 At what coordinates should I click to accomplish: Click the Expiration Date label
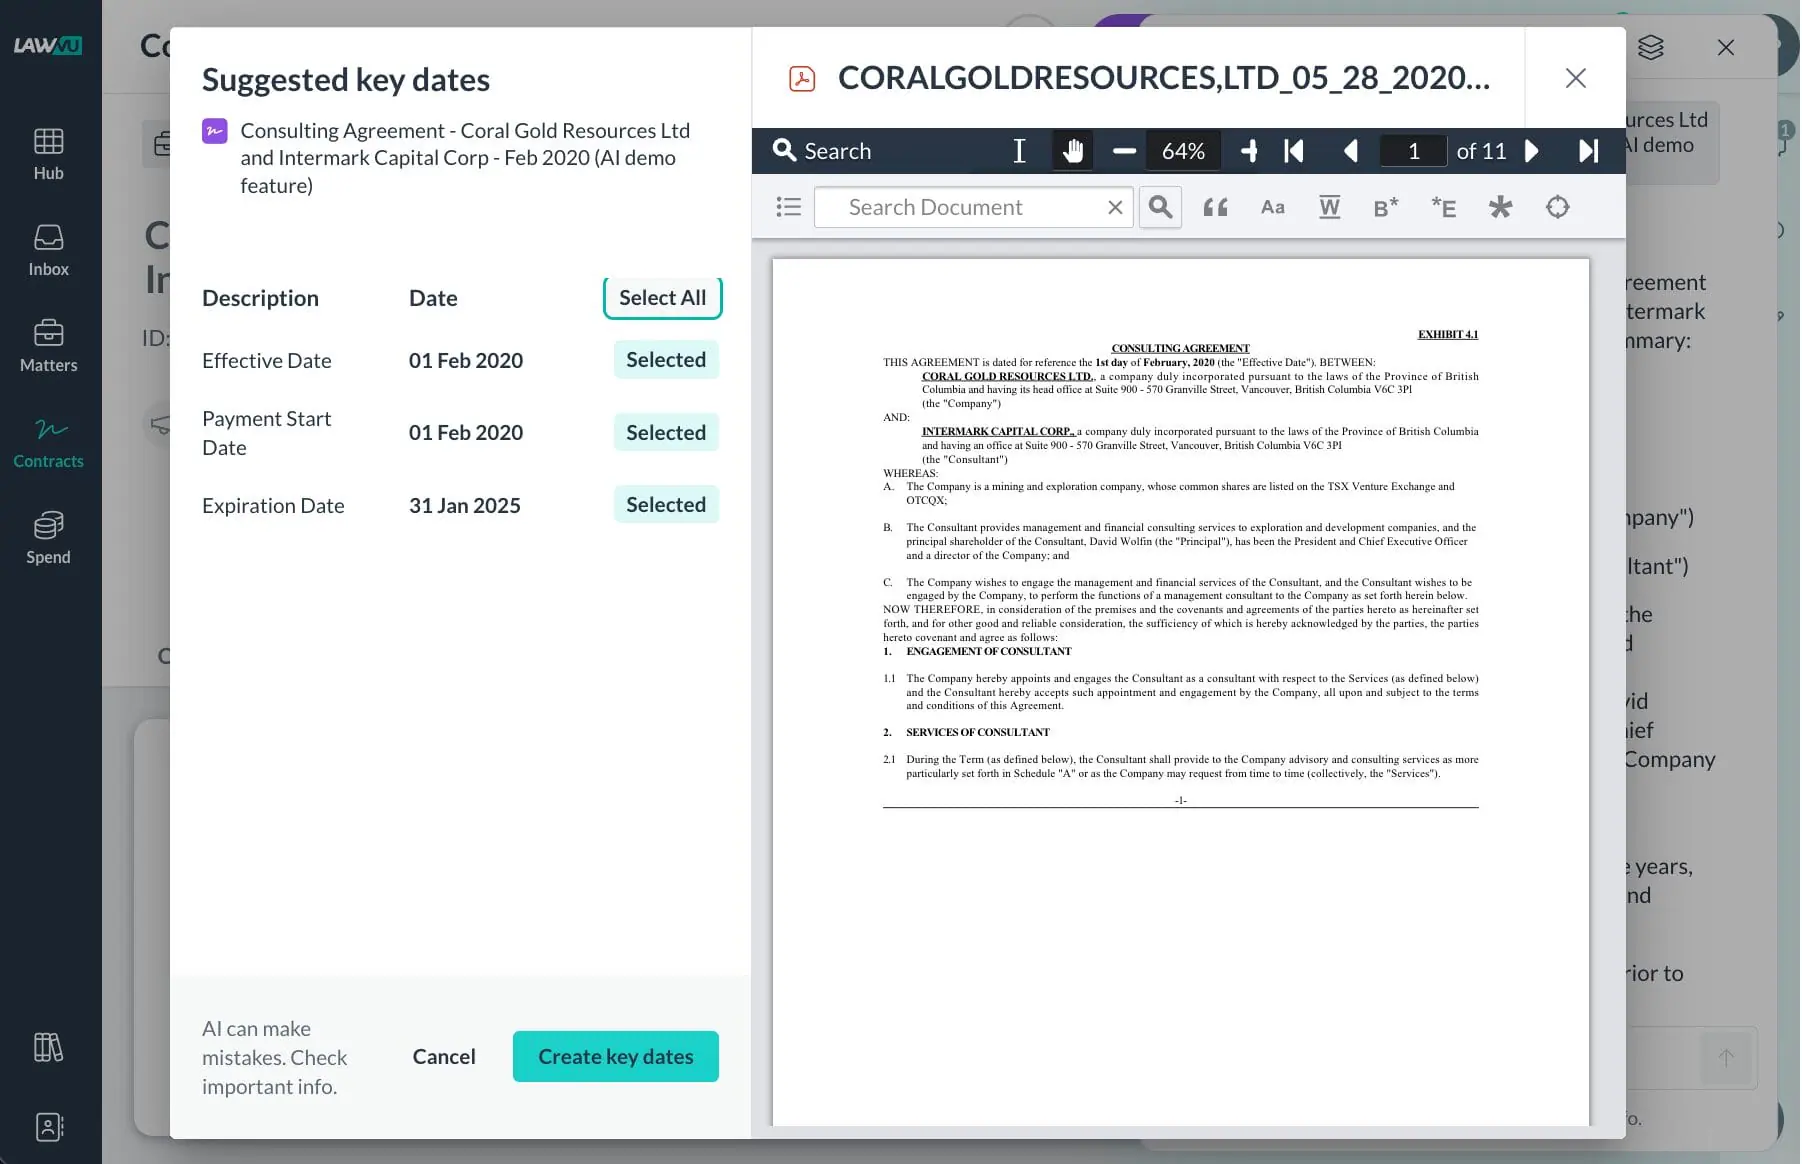(x=273, y=505)
